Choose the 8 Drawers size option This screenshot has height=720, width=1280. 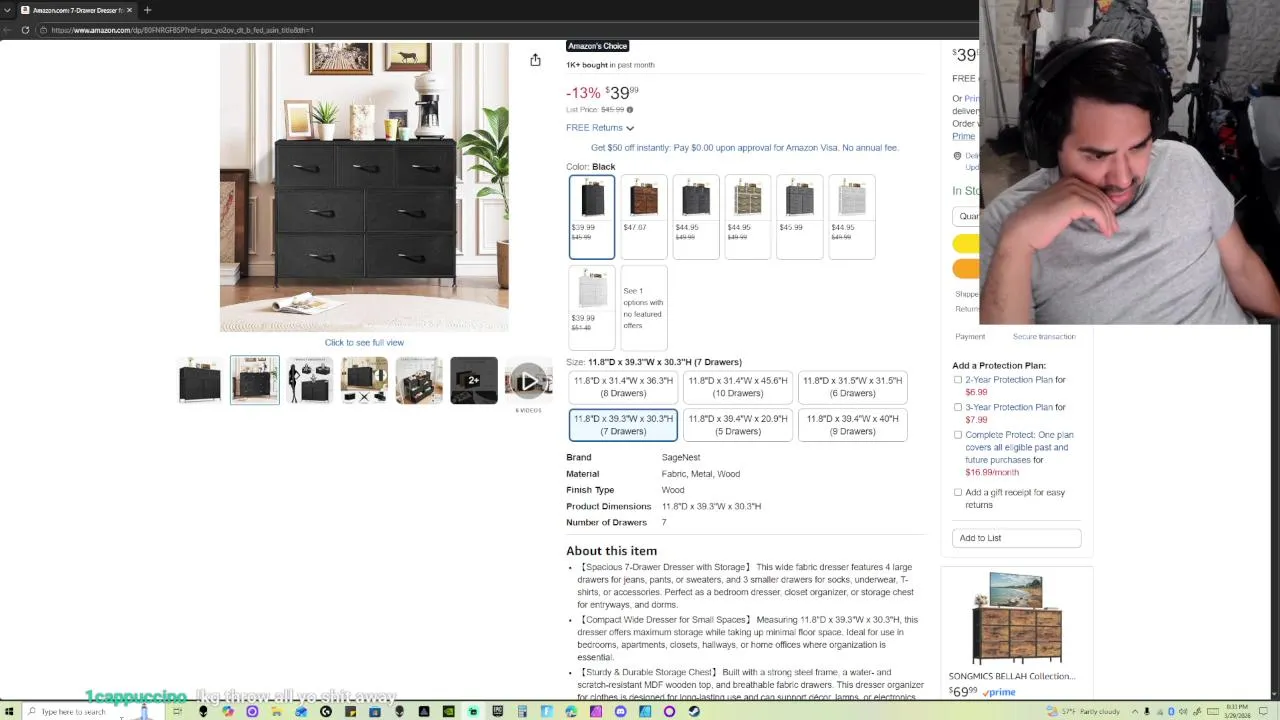tap(623, 387)
